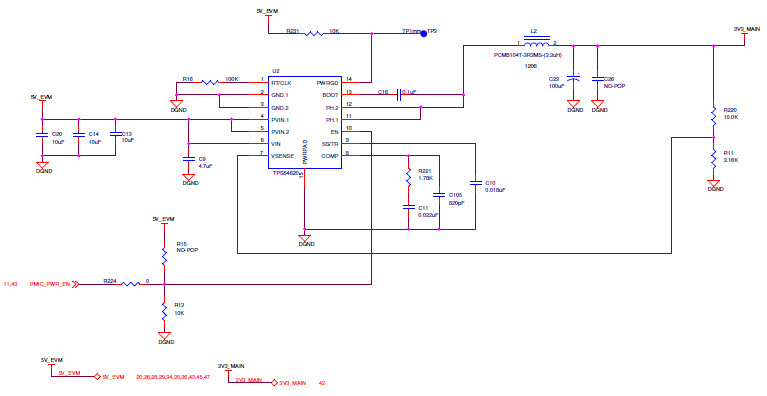Select the U2 TPS54620 chip body
Image resolution: width=767 pixels, height=396 pixels.
pos(304,122)
